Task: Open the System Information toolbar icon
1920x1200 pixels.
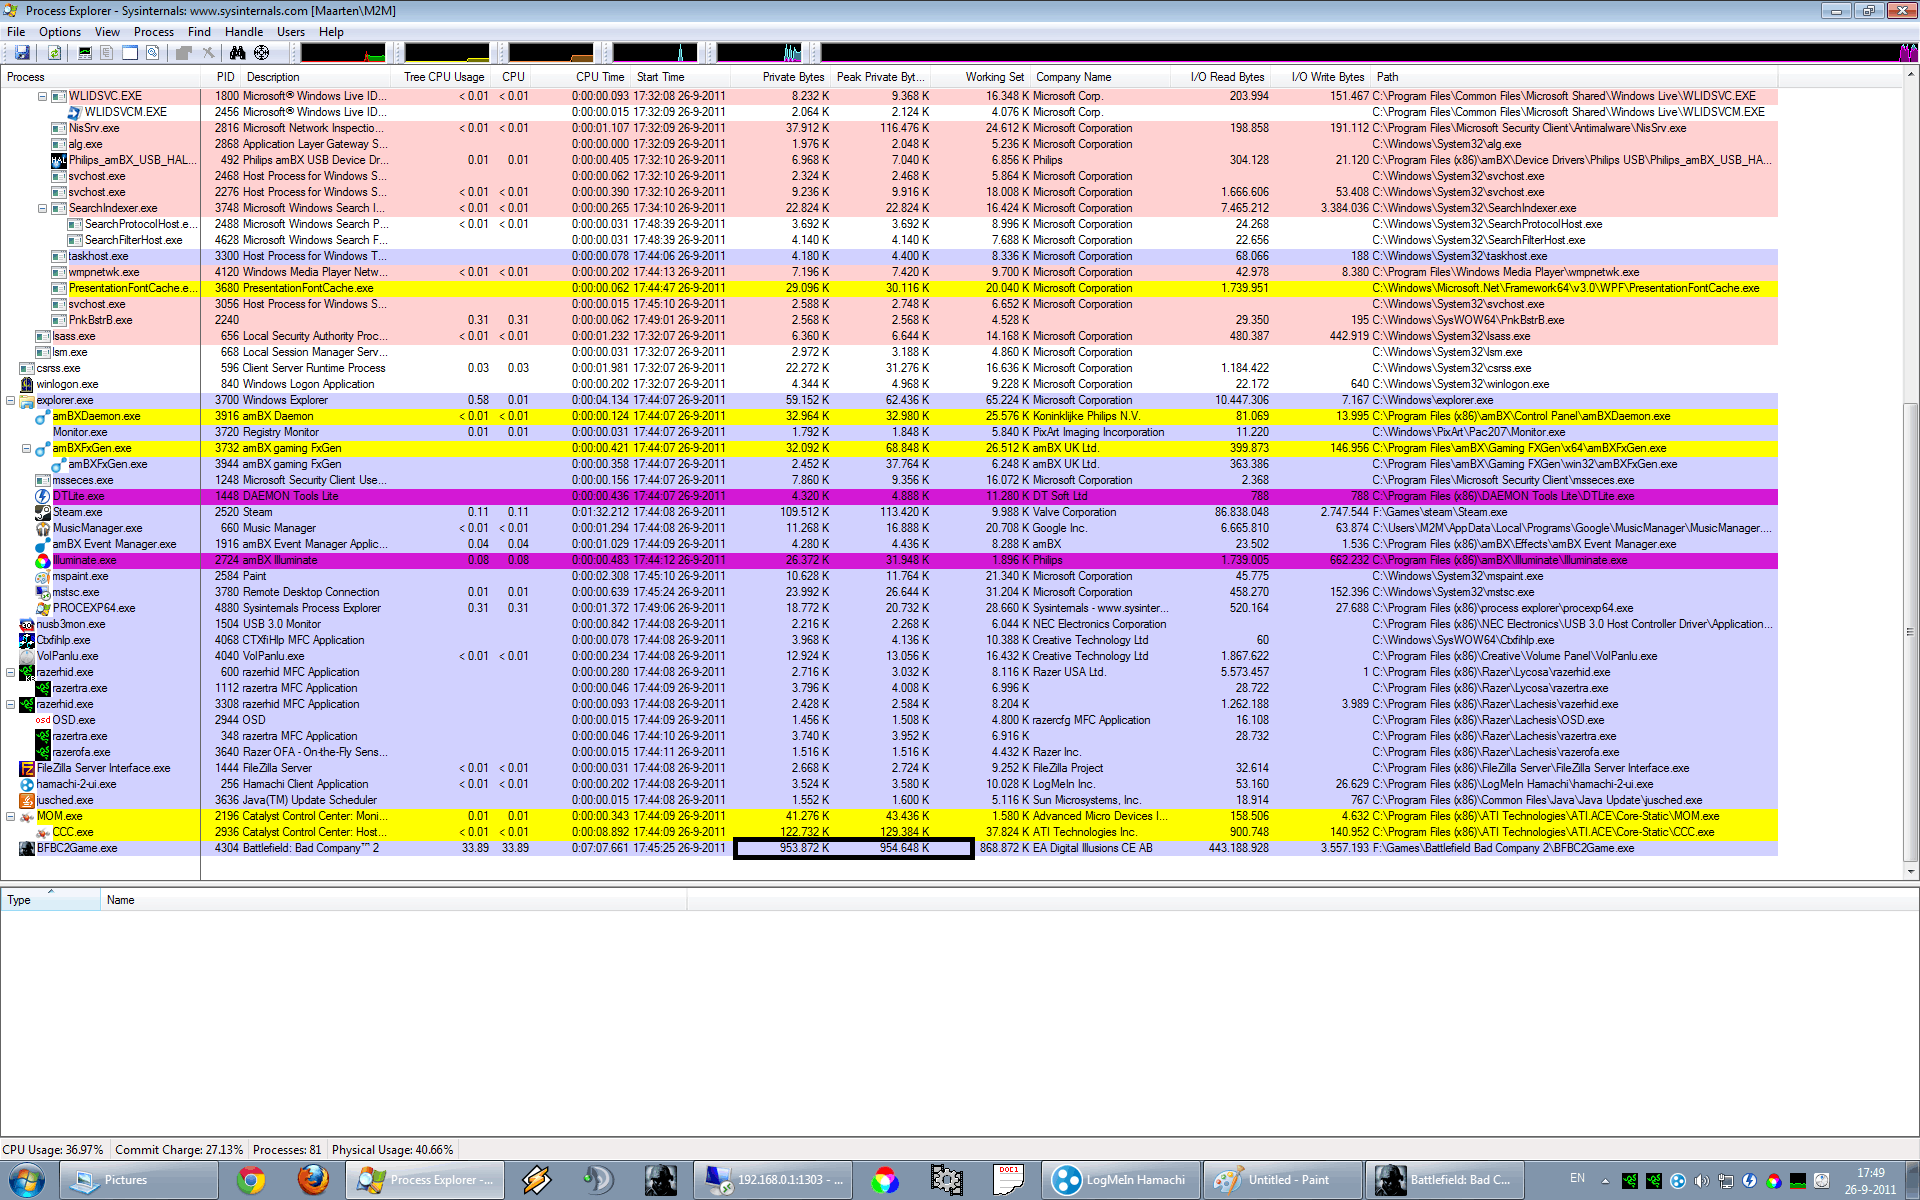Action: point(85,53)
